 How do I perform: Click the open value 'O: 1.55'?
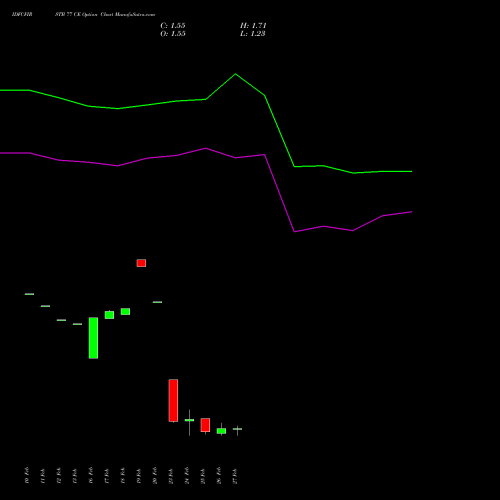[x=173, y=34]
